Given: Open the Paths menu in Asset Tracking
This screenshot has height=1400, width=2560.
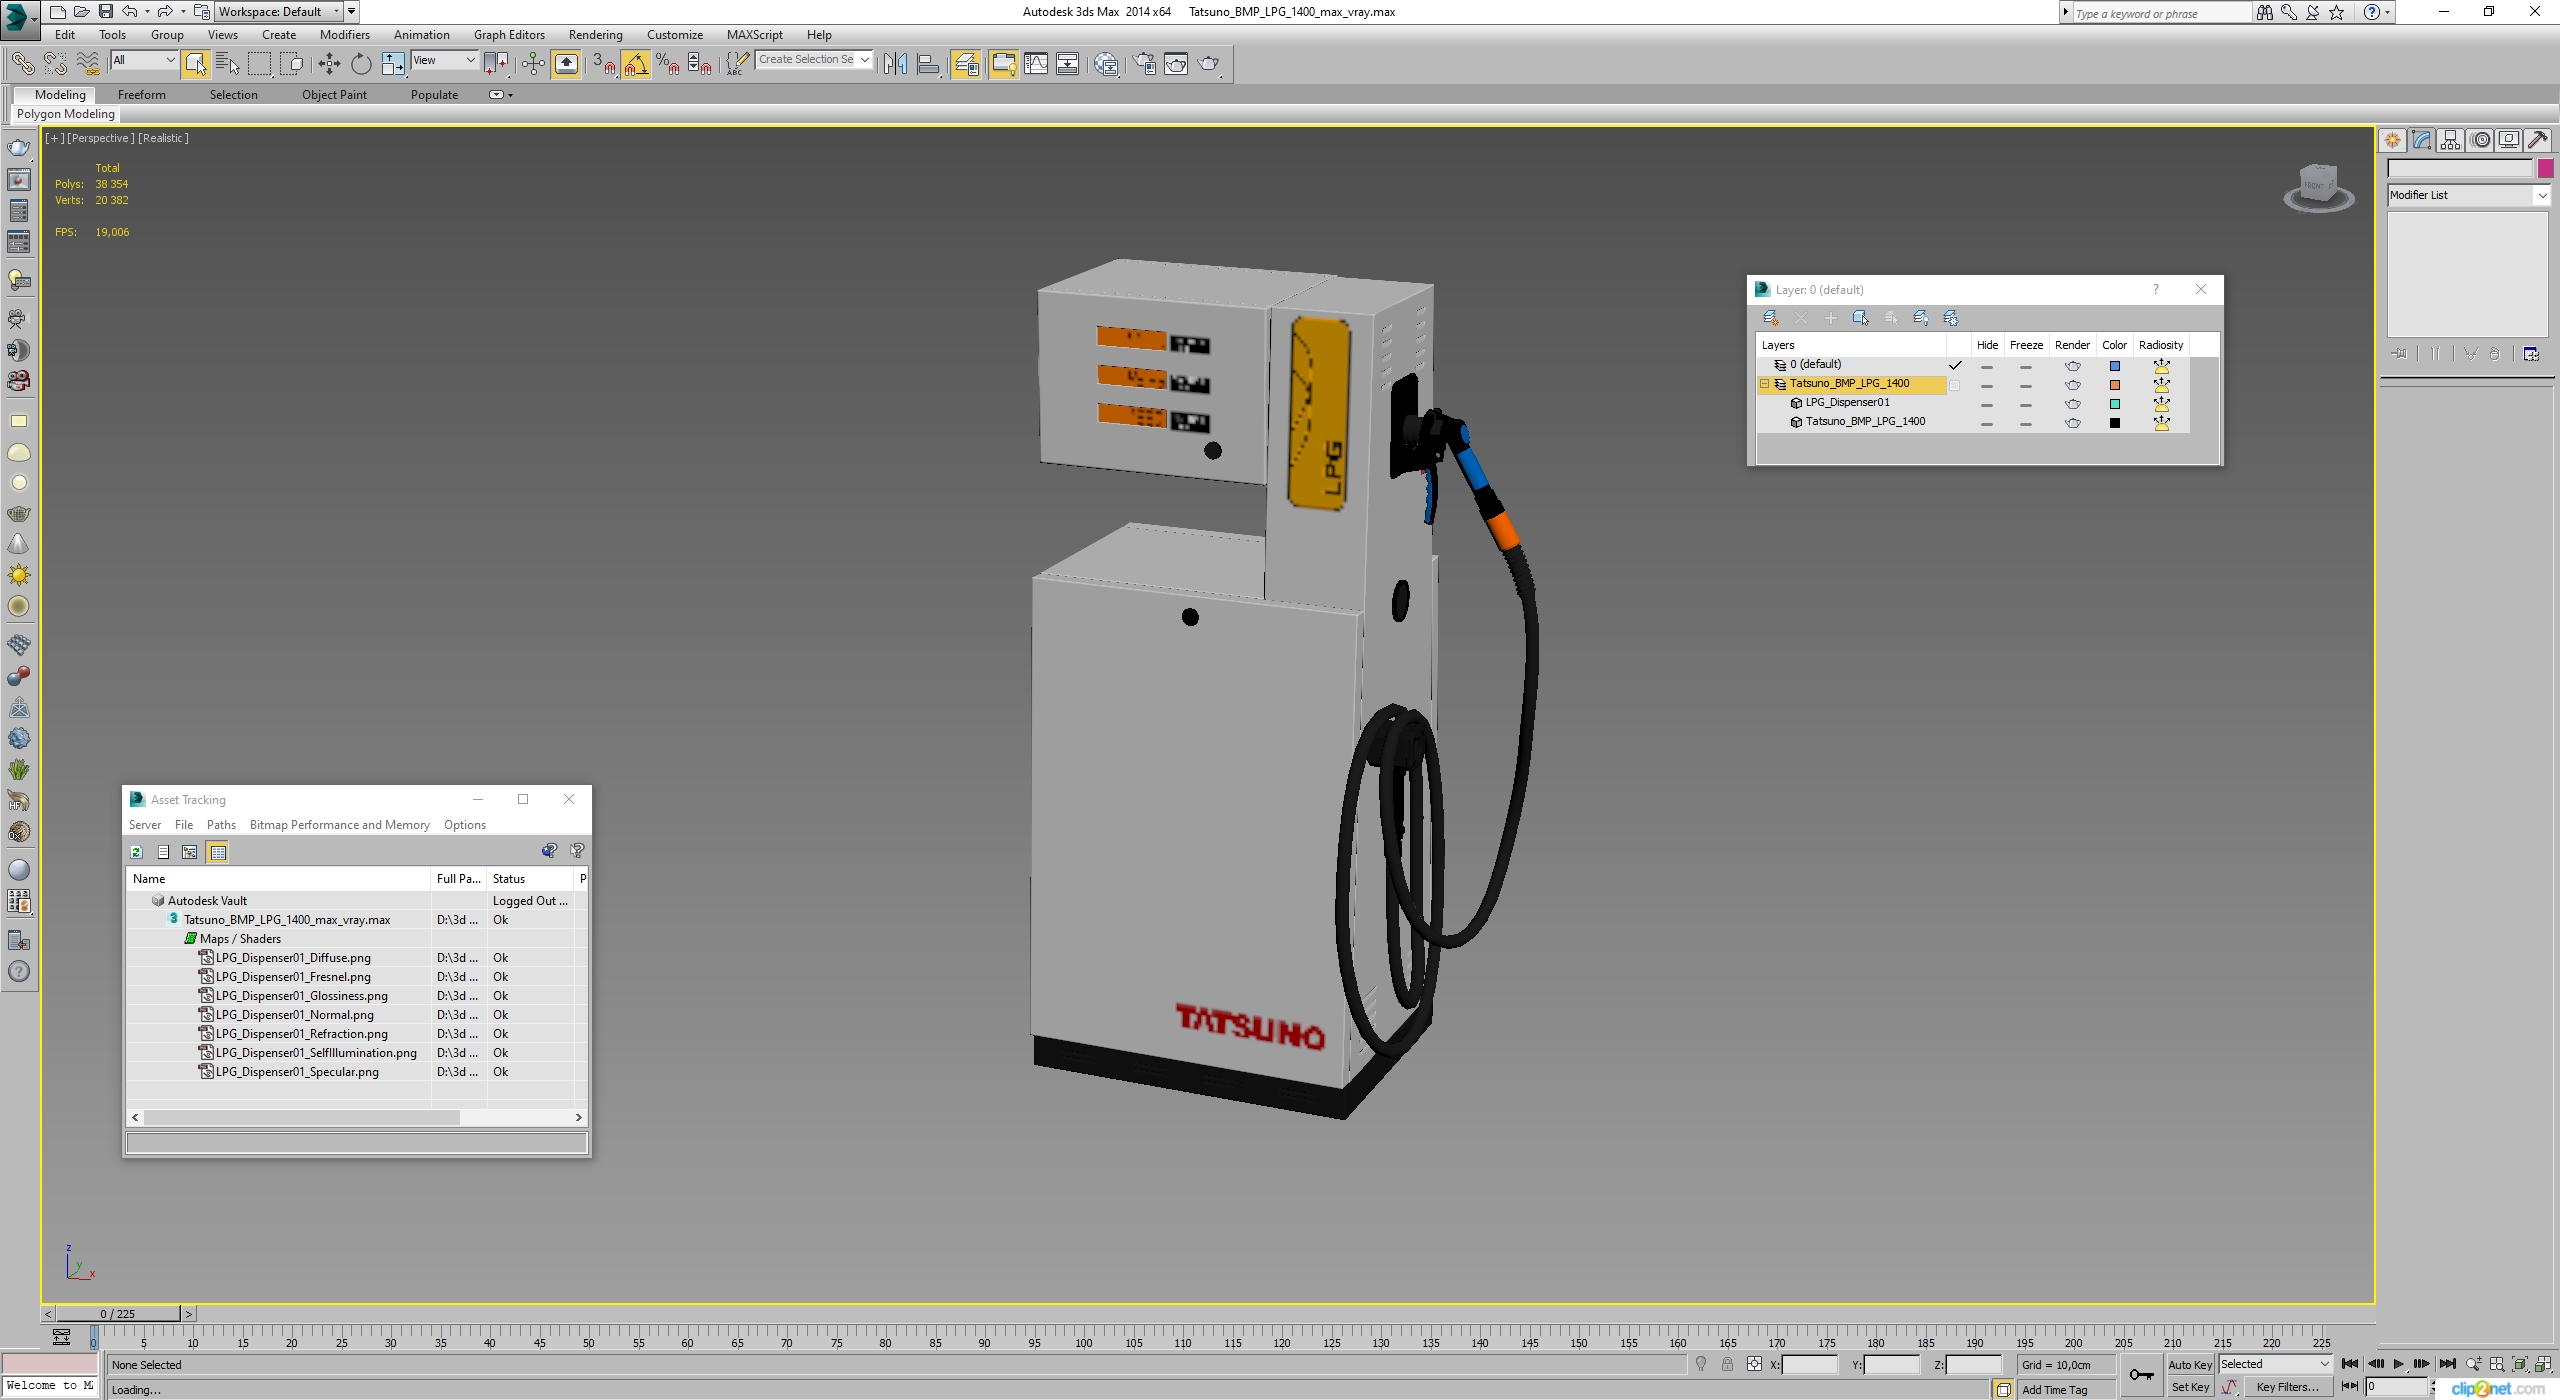Looking at the screenshot, I should click(x=221, y=825).
